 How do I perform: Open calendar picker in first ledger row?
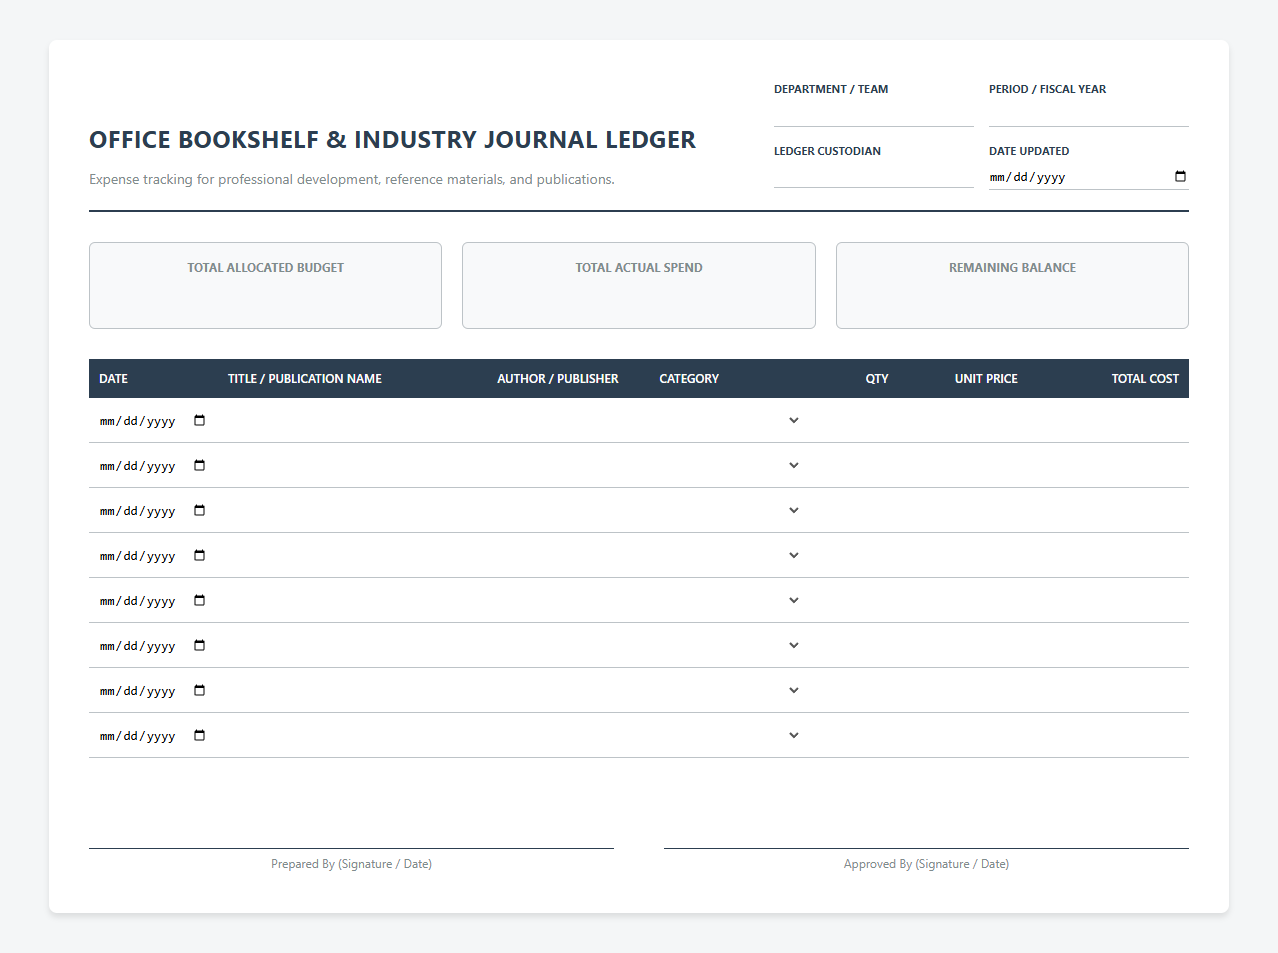199,420
